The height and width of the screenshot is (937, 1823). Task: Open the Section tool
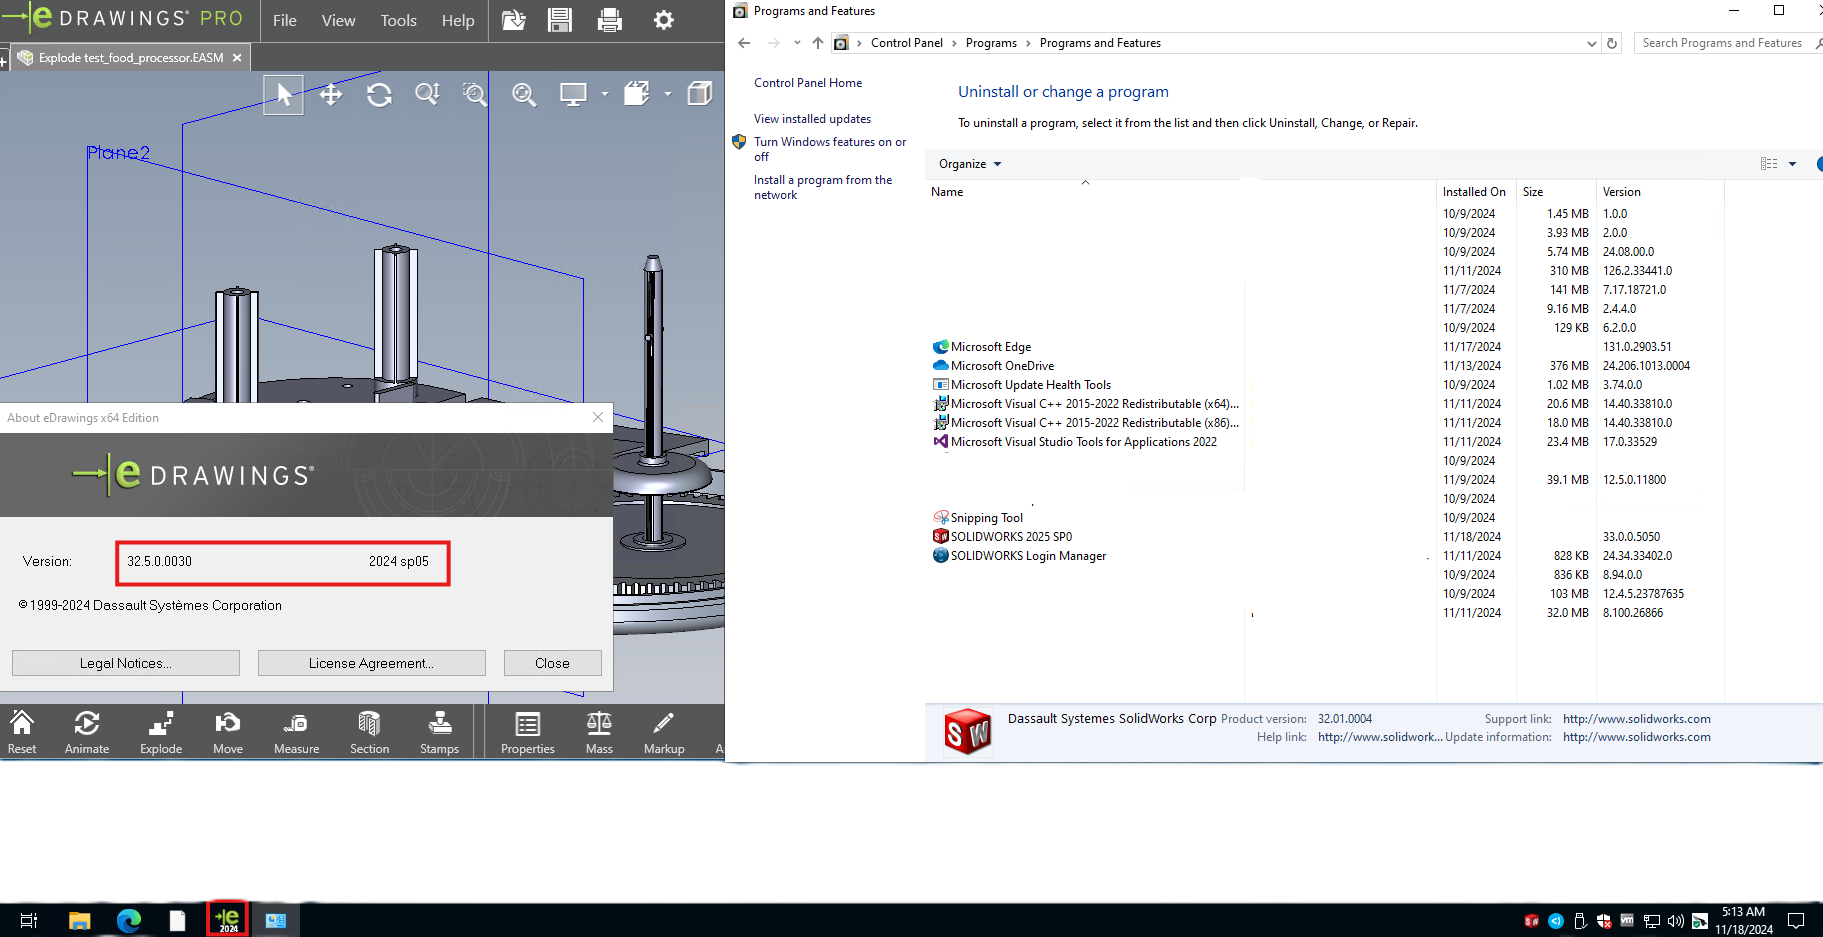click(368, 731)
